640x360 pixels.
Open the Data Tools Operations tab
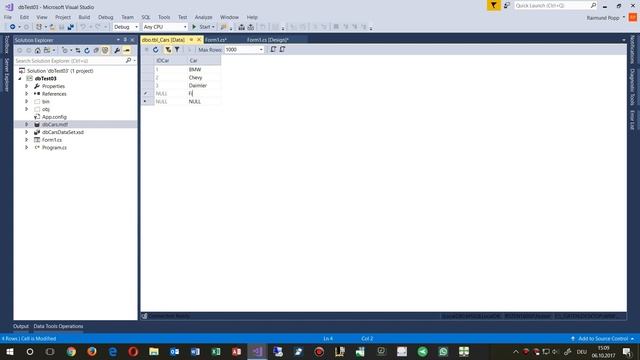coord(58,326)
